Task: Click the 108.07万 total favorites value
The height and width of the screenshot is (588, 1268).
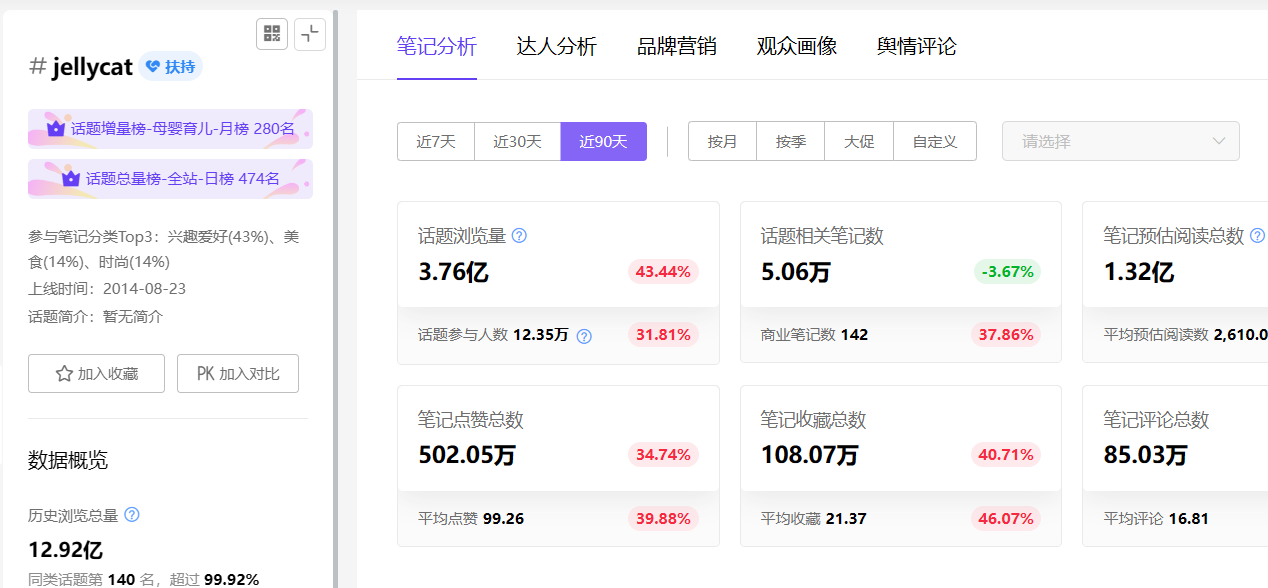Action: pos(810,455)
